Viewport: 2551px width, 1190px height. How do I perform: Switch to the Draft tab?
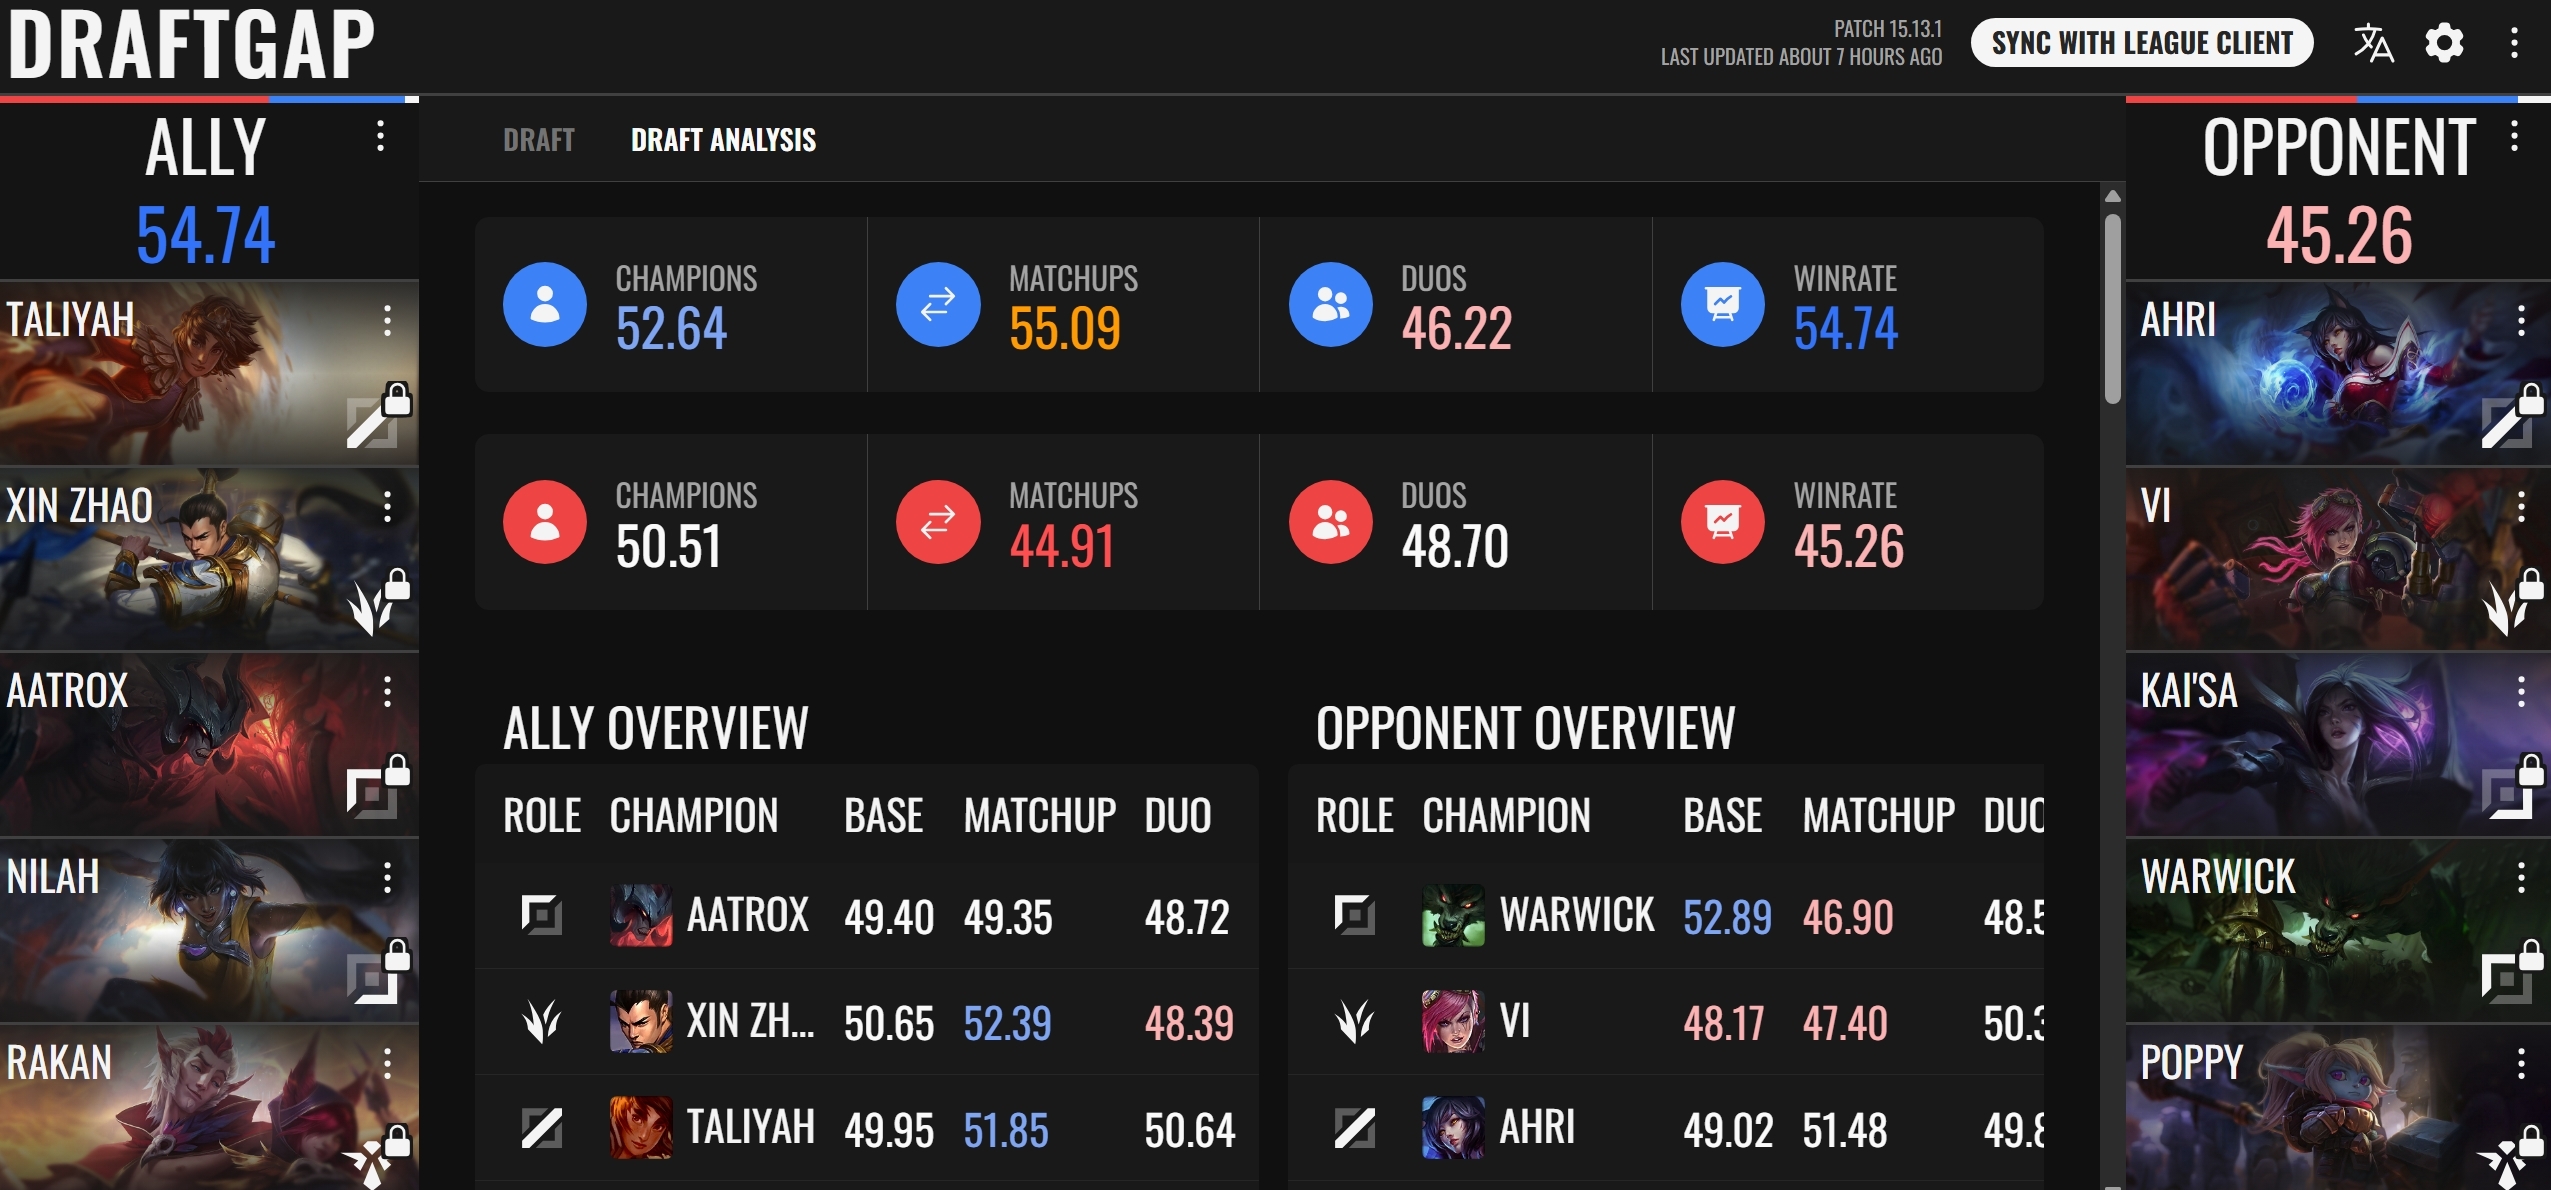coord(539,140)
